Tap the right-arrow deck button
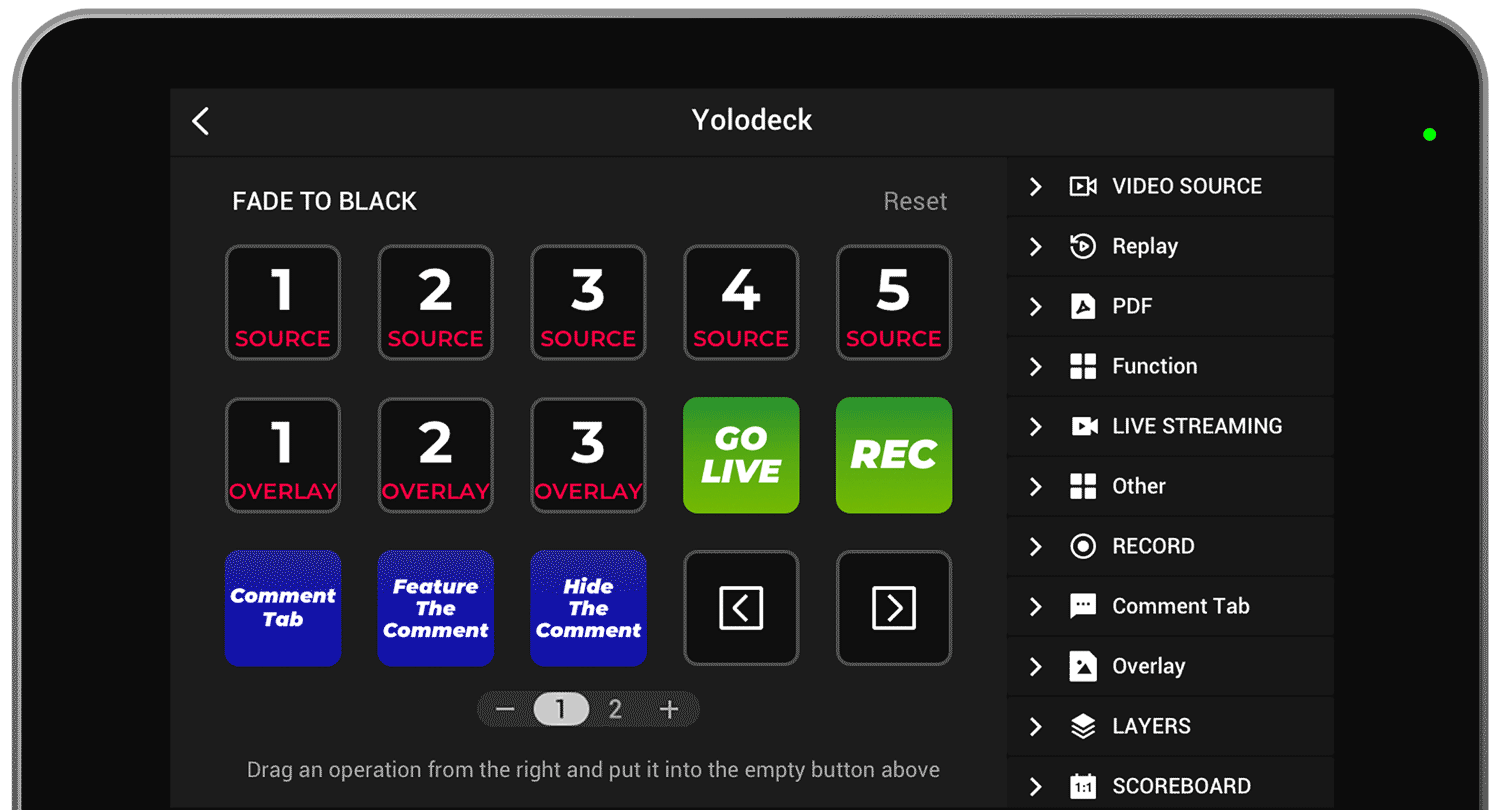Viewport: 1500px width, 810px height. 894,608
